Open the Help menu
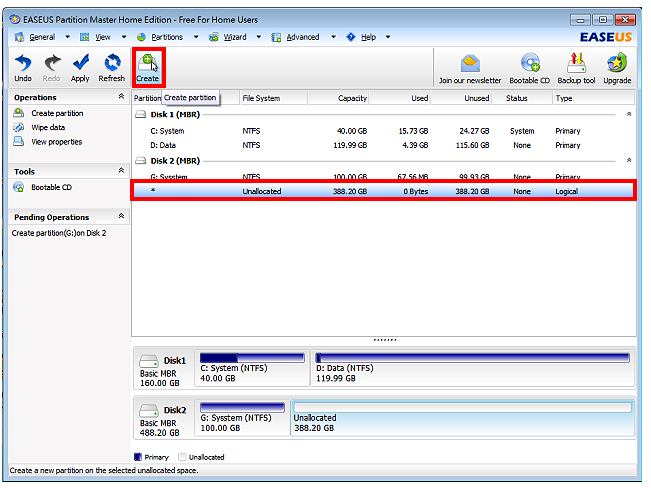The width and height of the screenshot is (651, 488). point(368,37)
